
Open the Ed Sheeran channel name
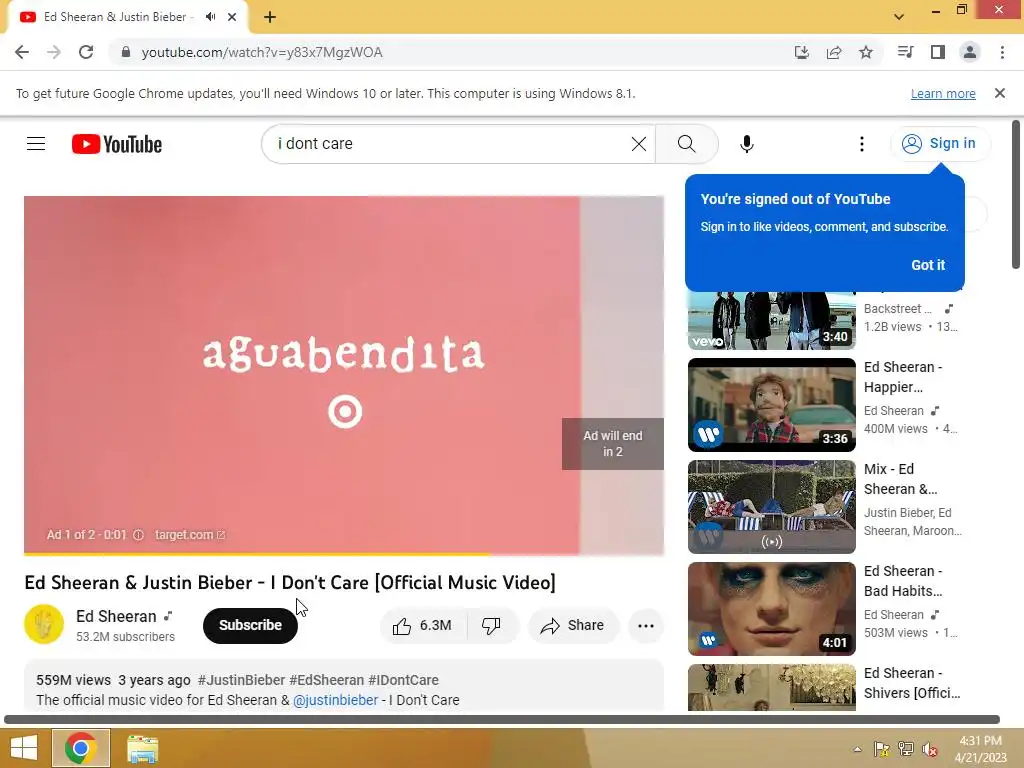click(x=116, y=616)
